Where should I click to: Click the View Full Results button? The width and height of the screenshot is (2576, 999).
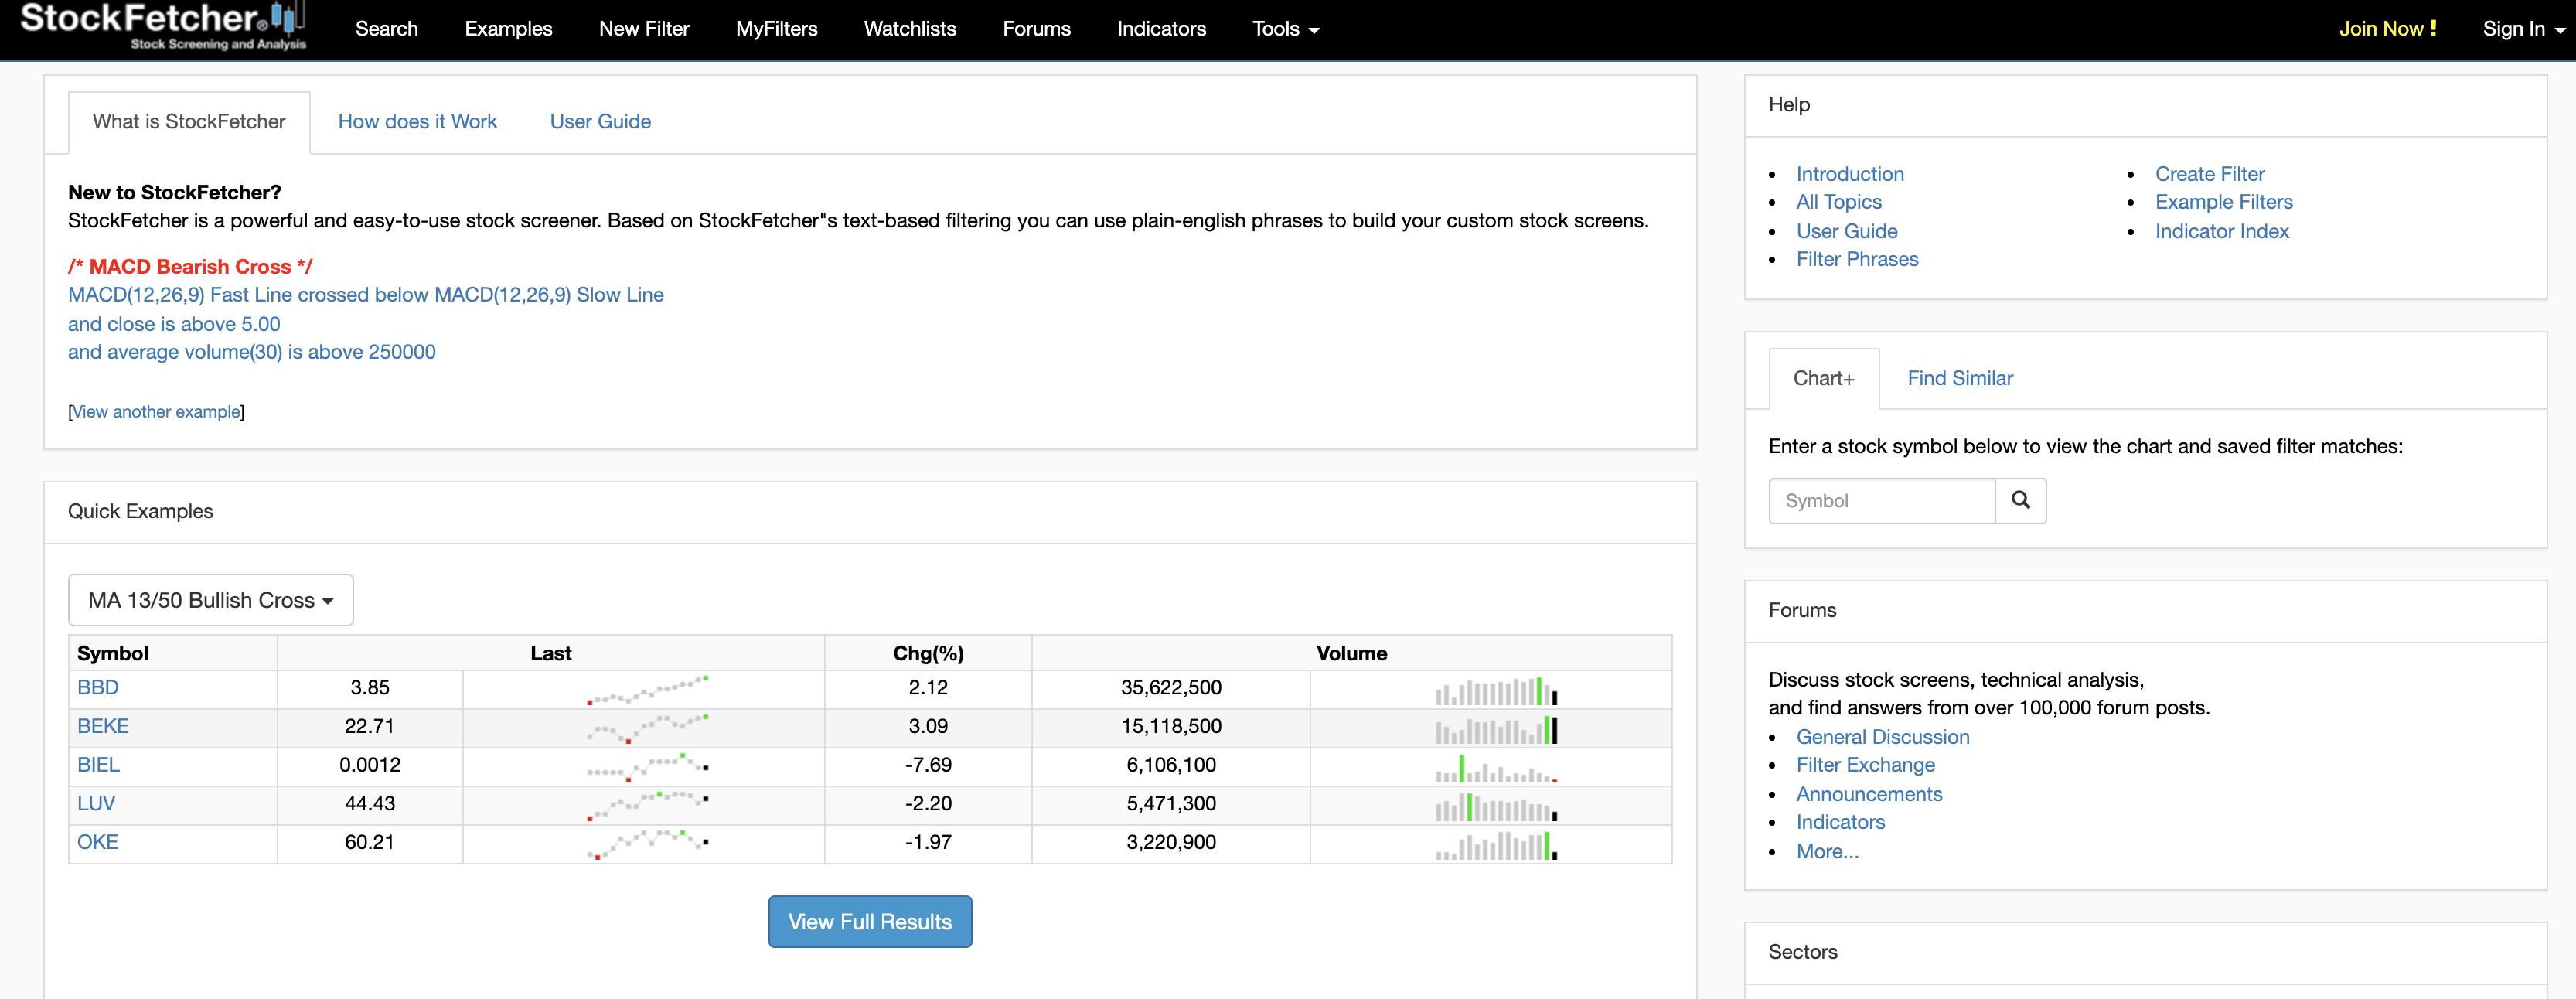point(869,922)
